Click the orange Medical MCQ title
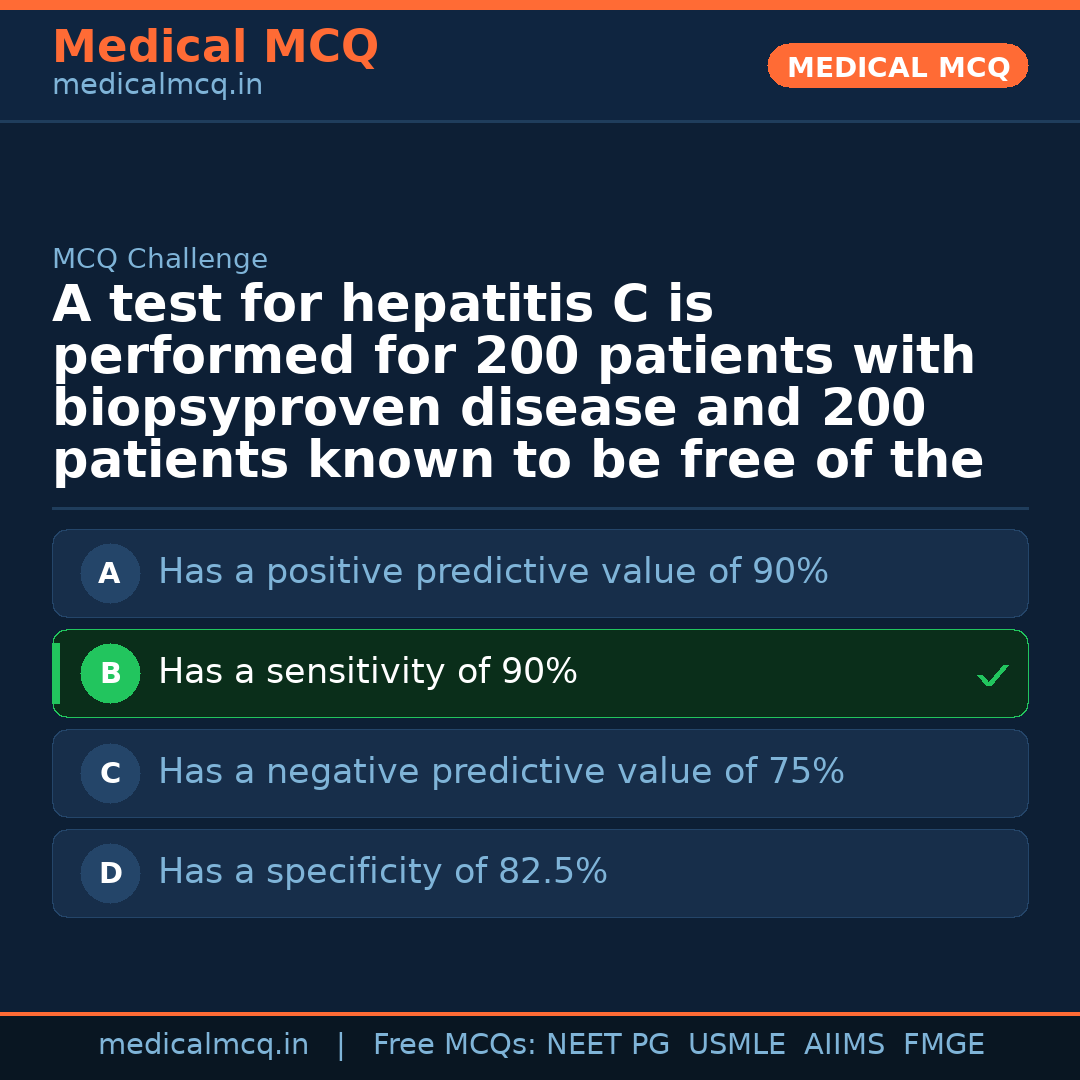Image resolution: width=1080 pixels, height=1080 pixels. click(215, 47)
